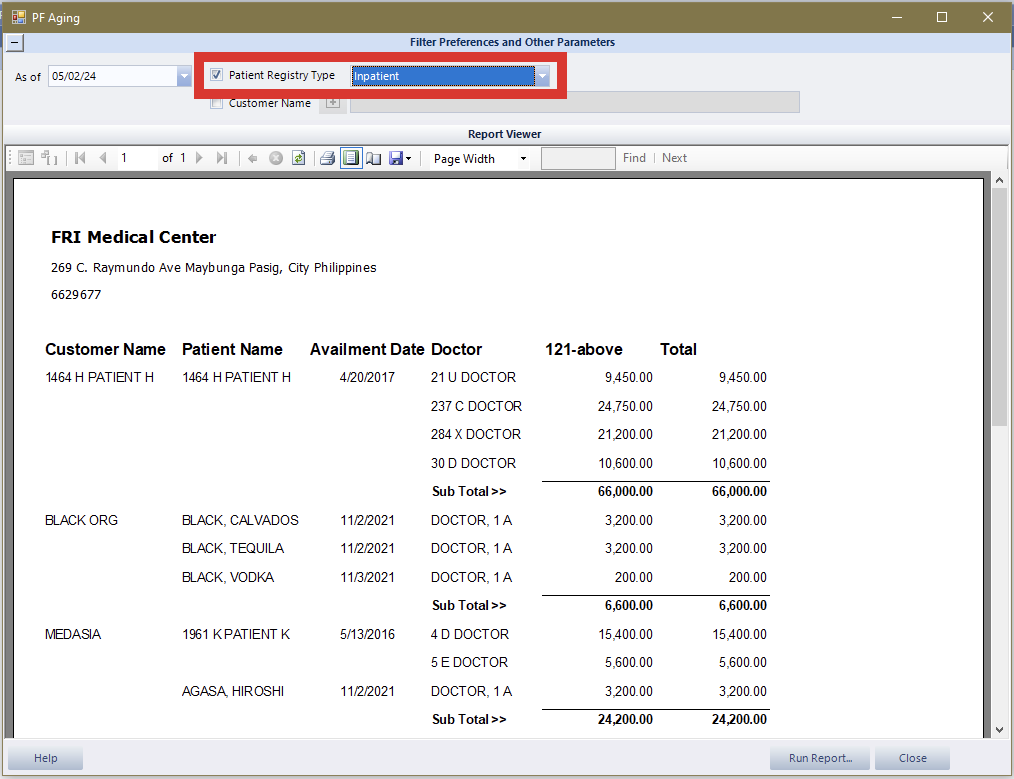This screenshot has width=1014, height=779.
Task: Click the Close button at bottom
Action: pos(912,758)
